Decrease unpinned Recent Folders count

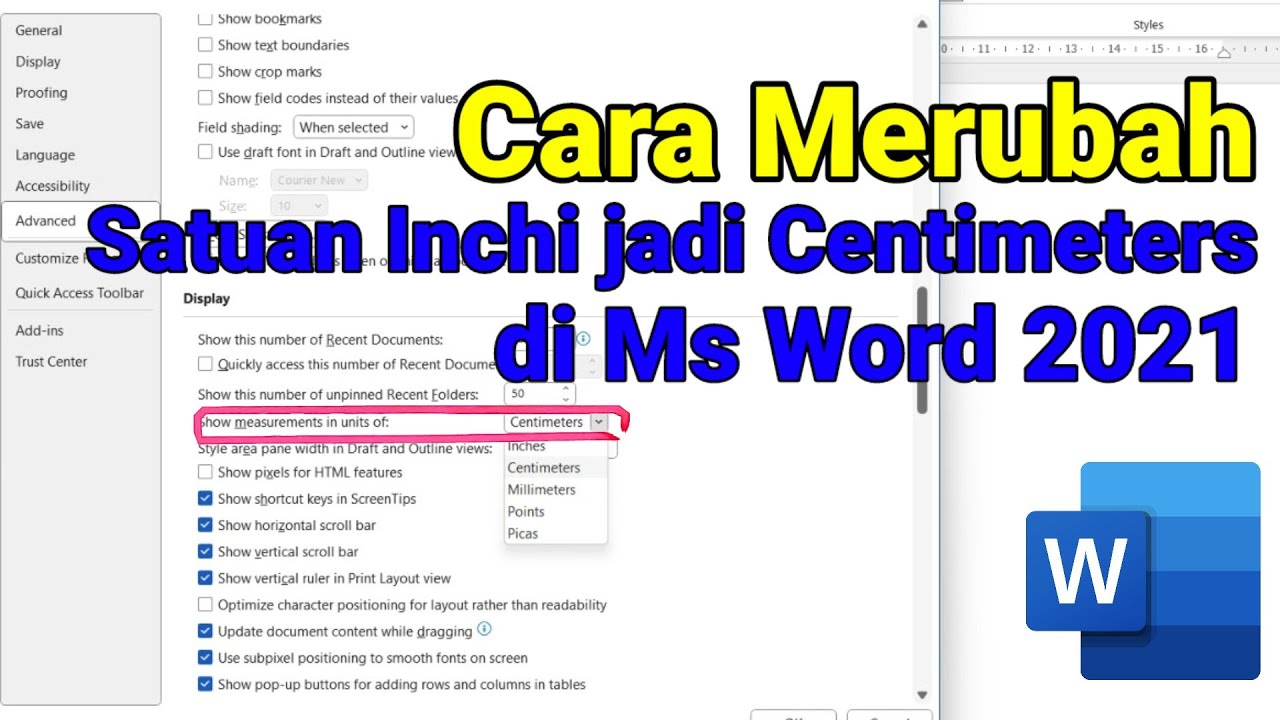[566, 399]
